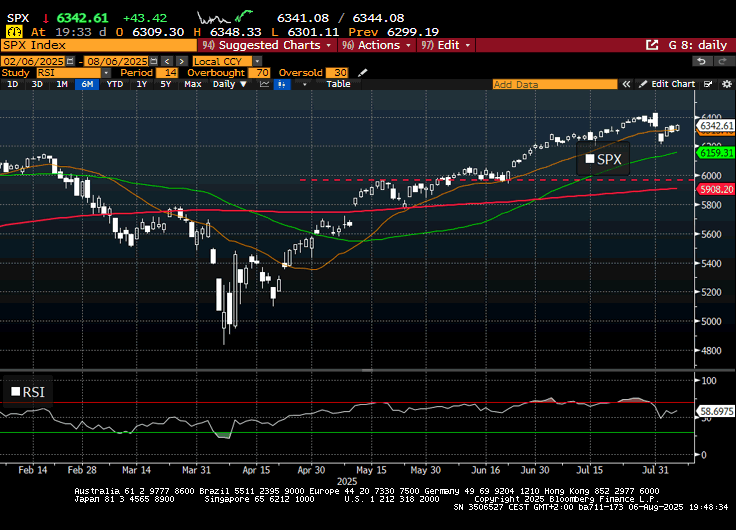The width and height of the screenshot is (736, 530).
Task: Undo the last chart change
Action: pyautogui.click(x=701, y=61)
